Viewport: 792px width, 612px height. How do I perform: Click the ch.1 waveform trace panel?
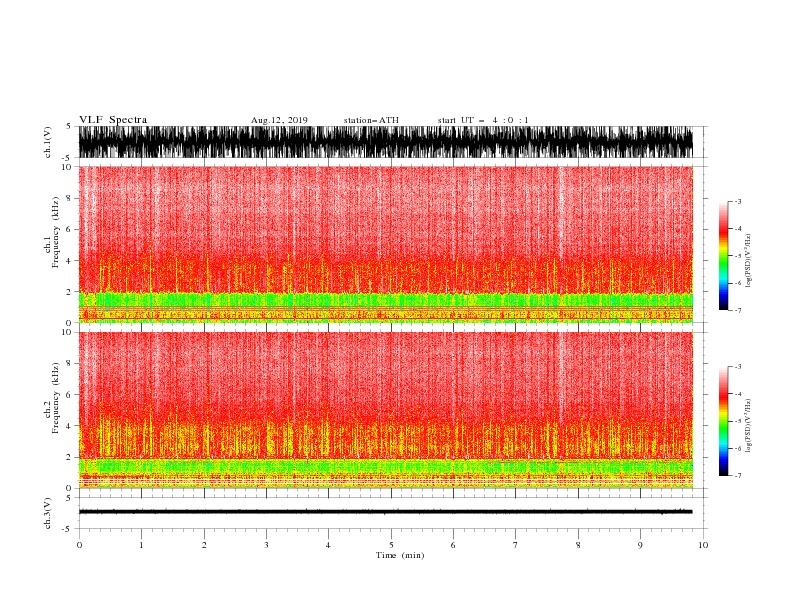(386, 142)
